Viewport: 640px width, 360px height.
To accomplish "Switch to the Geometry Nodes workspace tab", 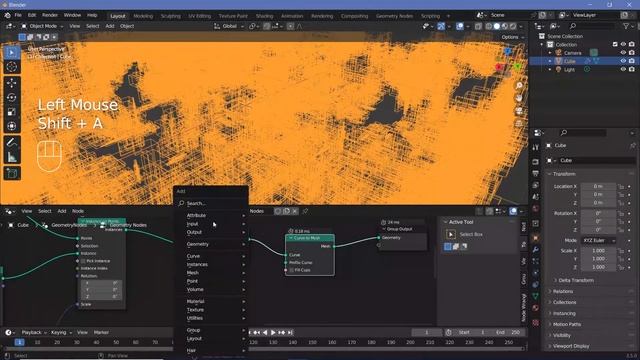I will (394, 16).
